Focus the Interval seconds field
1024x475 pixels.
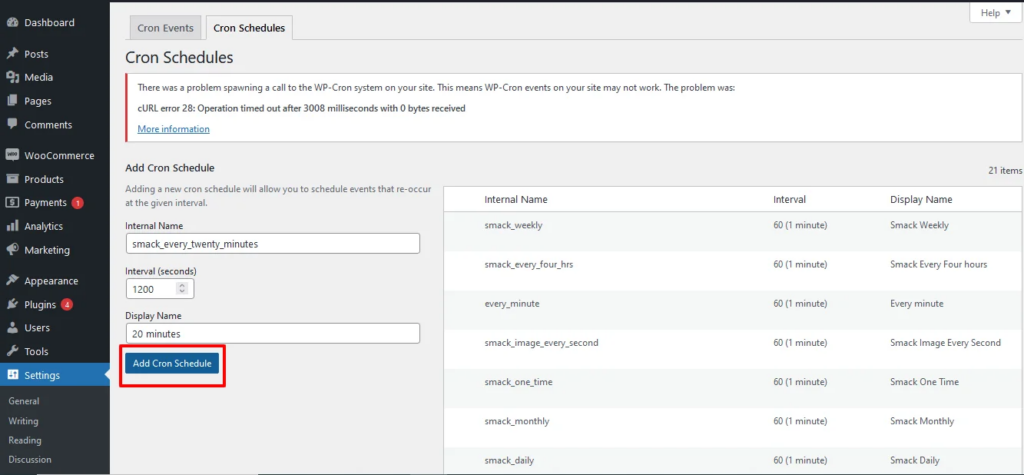pos(159,288)
